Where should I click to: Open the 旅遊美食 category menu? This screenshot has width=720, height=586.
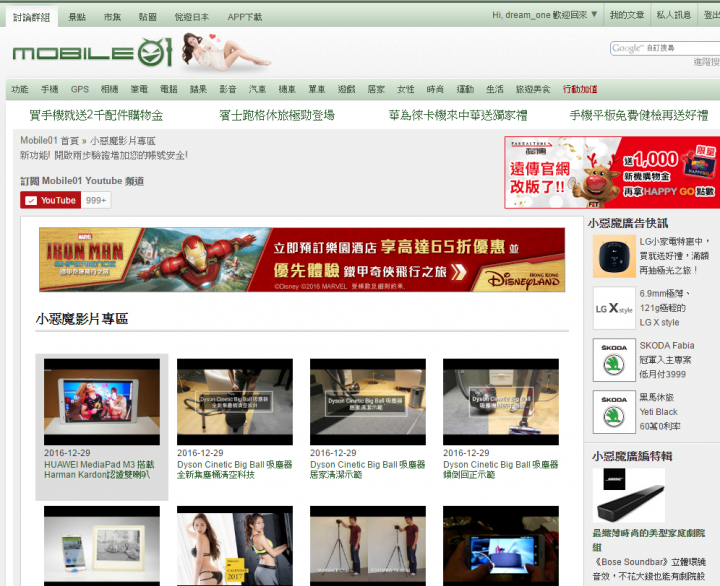click(x=533, y=89)
